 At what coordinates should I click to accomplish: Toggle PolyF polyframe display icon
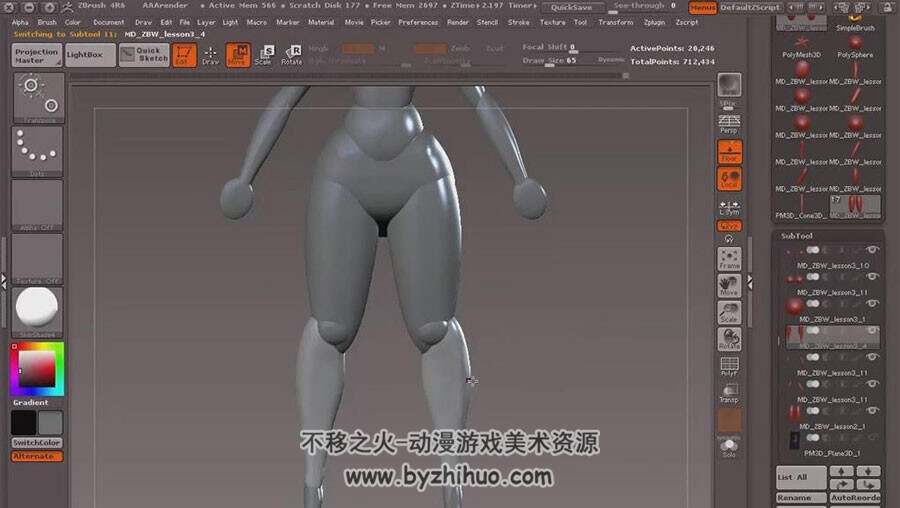tap(729, 366)
